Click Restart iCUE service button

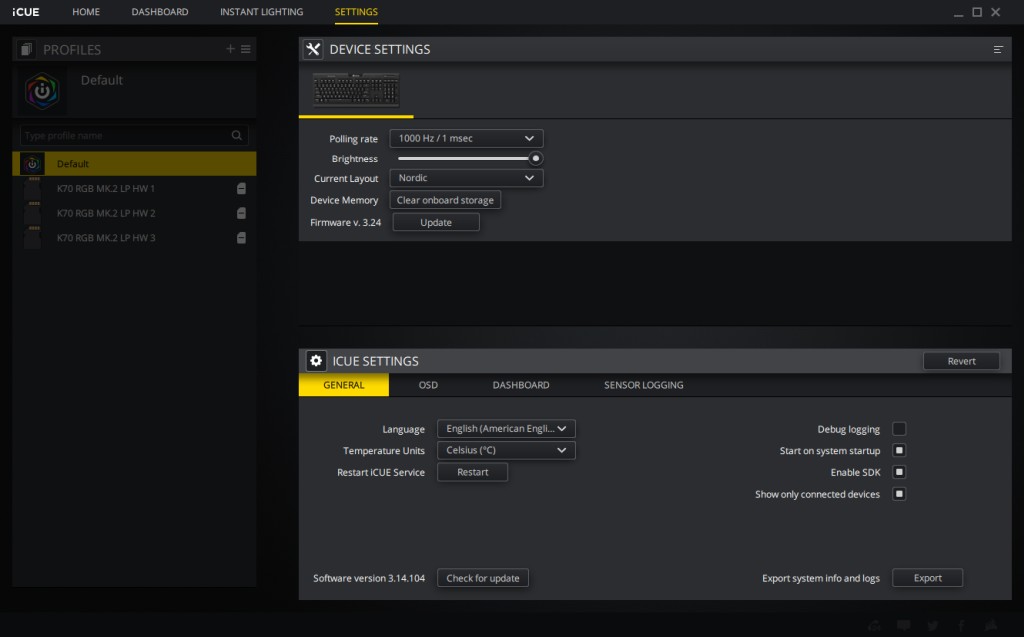point(472,472)
